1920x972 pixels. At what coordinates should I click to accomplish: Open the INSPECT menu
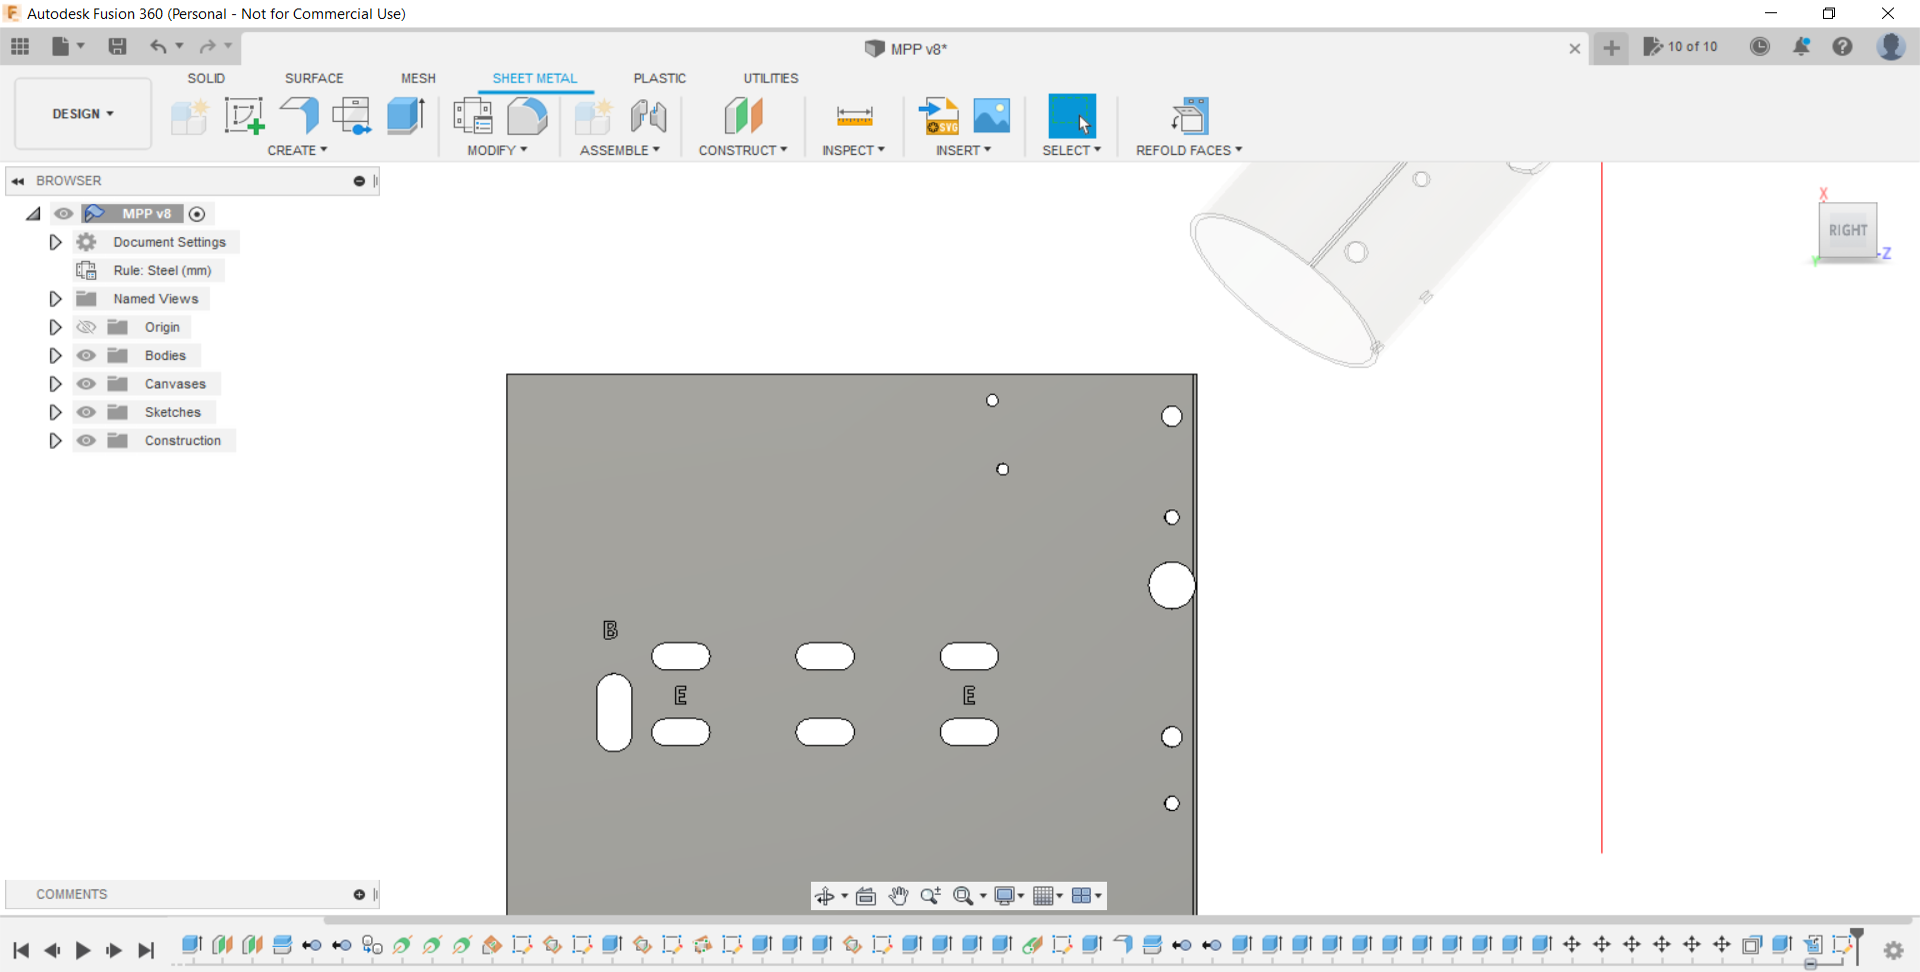[853, 150]
